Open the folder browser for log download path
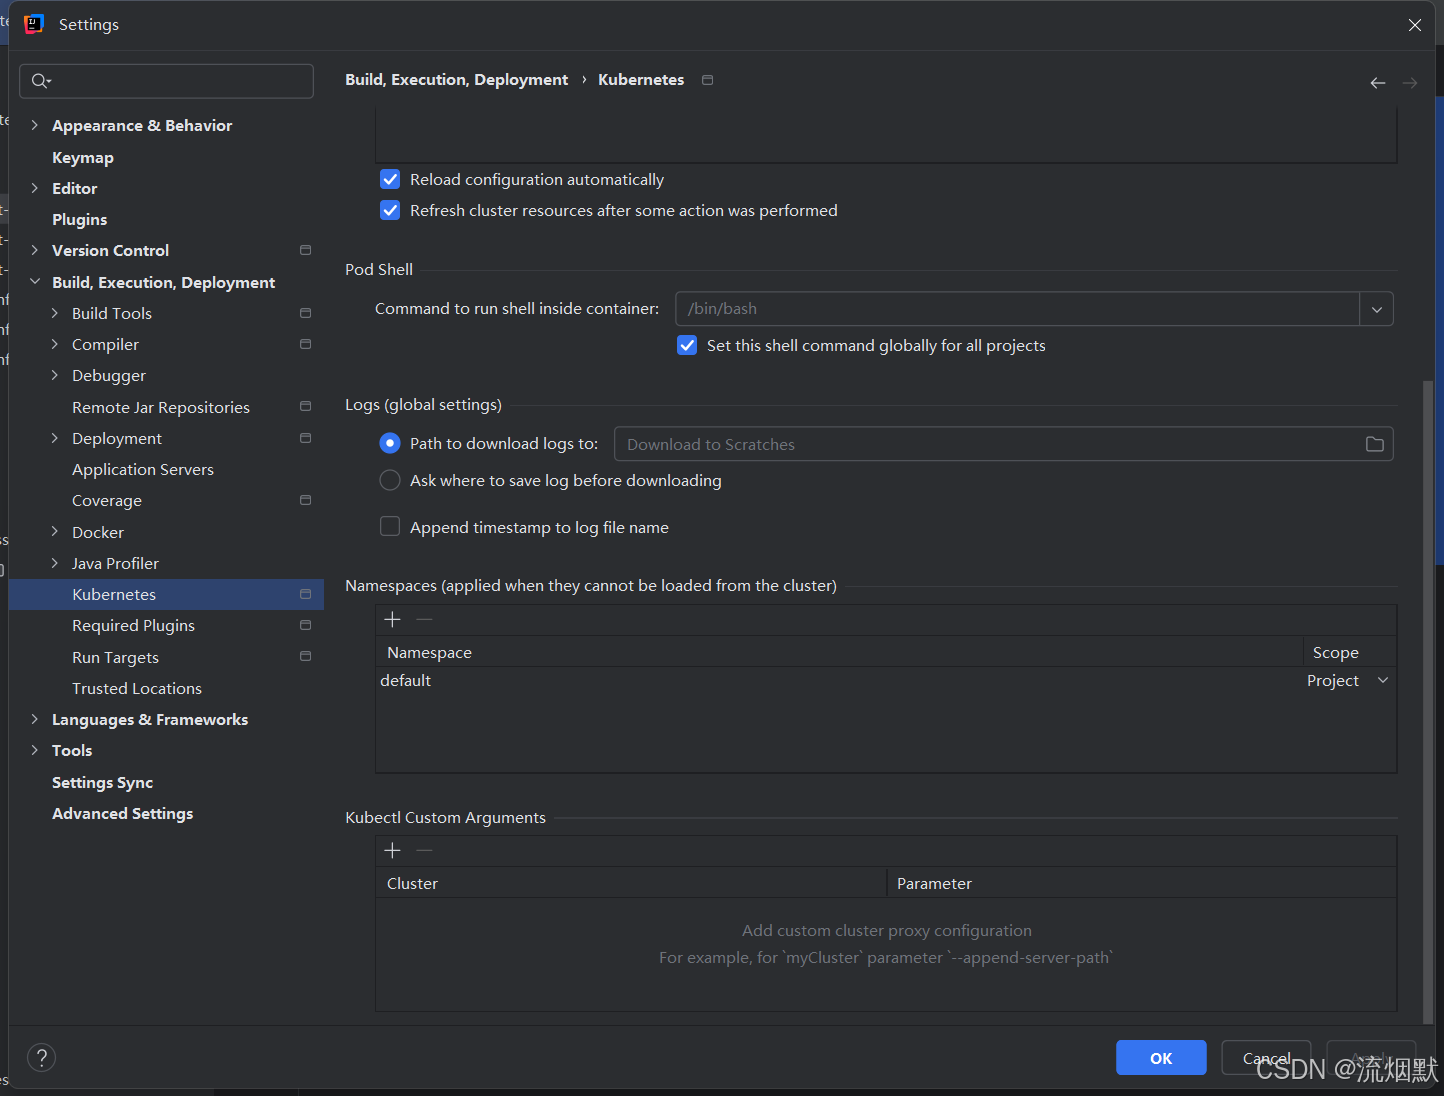1444x1096 pixels. (1374, 444)
